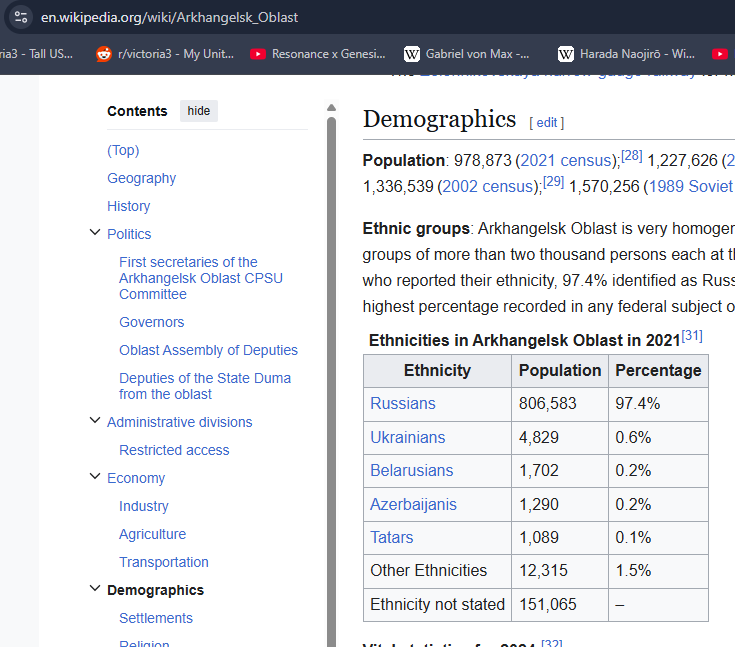Select the Ethnicity not stated row label
This screenshot has width=735, height=647.
437,605
